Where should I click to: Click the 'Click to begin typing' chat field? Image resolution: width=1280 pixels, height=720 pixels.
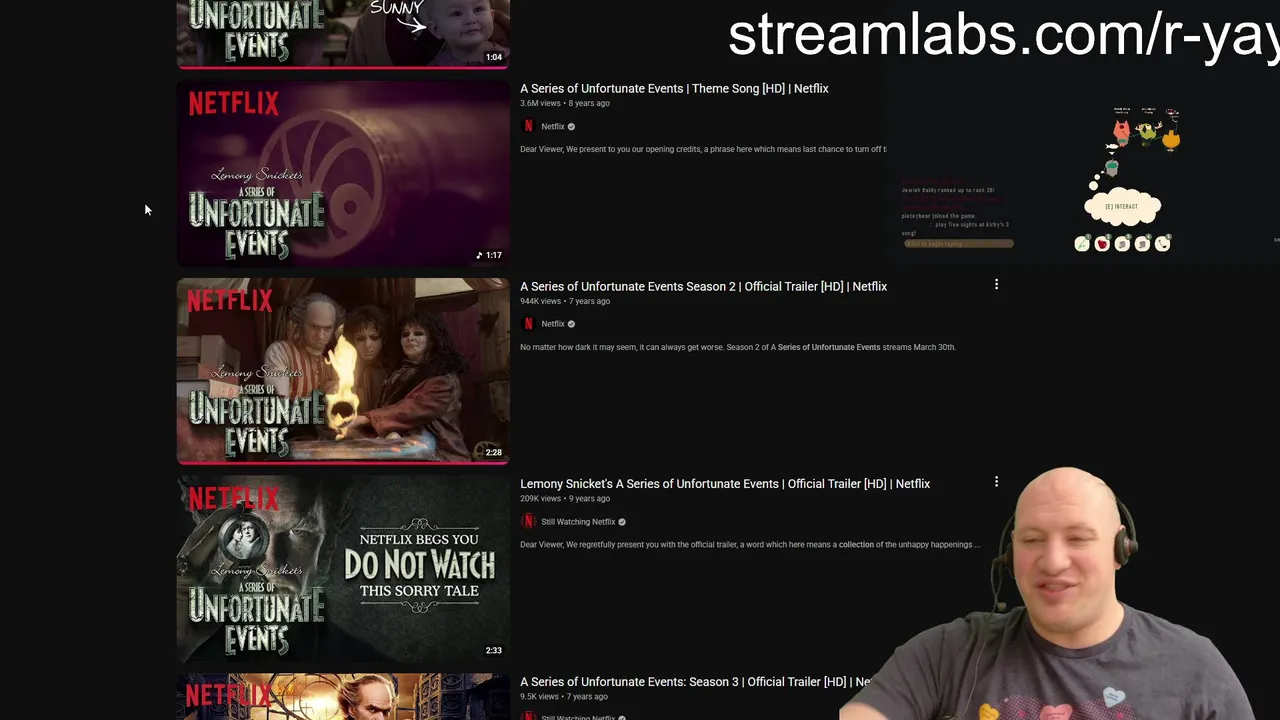point(959,244)
